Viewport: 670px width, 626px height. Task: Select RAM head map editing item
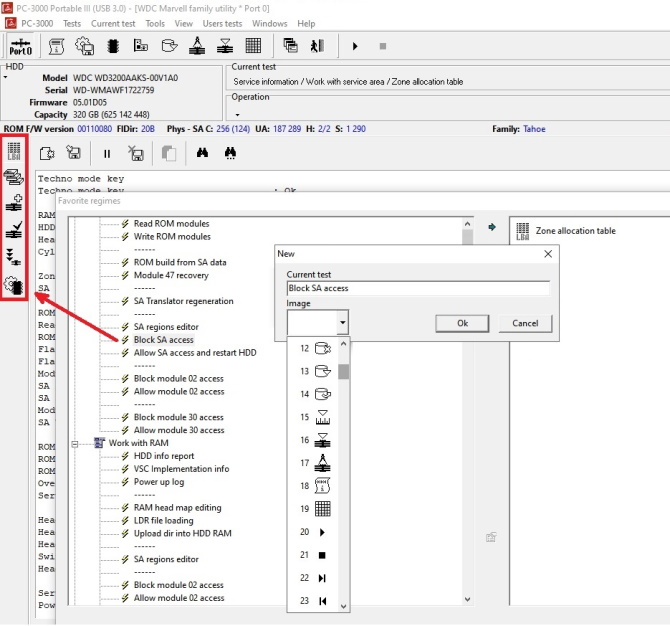[x=177, y=508]
